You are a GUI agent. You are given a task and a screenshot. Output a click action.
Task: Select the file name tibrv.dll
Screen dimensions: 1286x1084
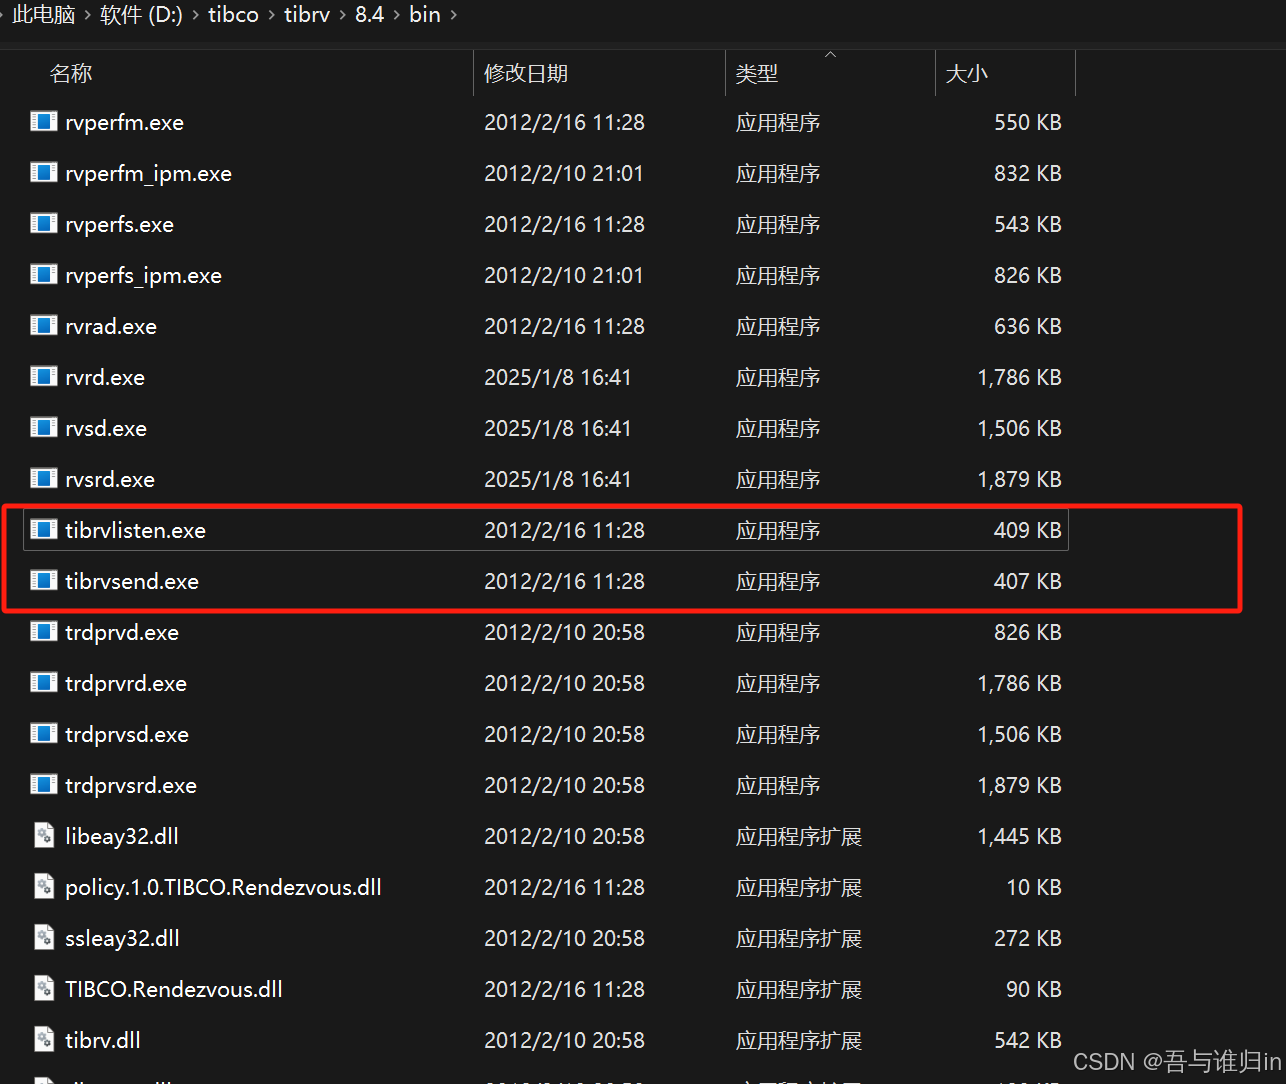(x=103, y=1040)
